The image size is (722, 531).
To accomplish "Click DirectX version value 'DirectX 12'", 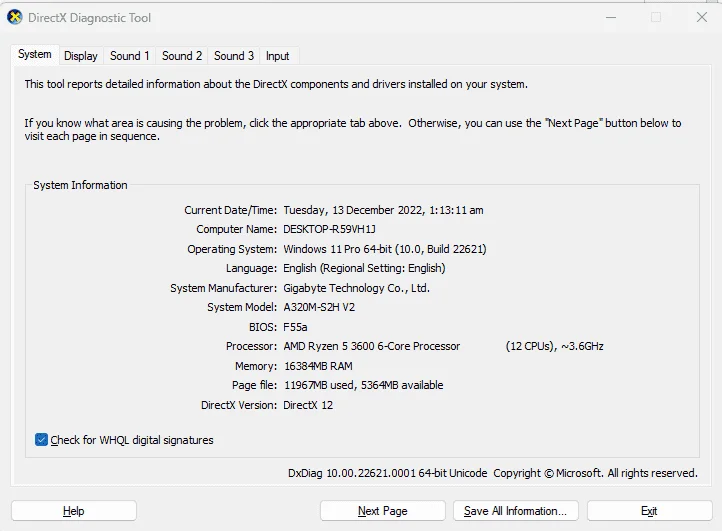I will pyautogui.click(x=308, y=405).
